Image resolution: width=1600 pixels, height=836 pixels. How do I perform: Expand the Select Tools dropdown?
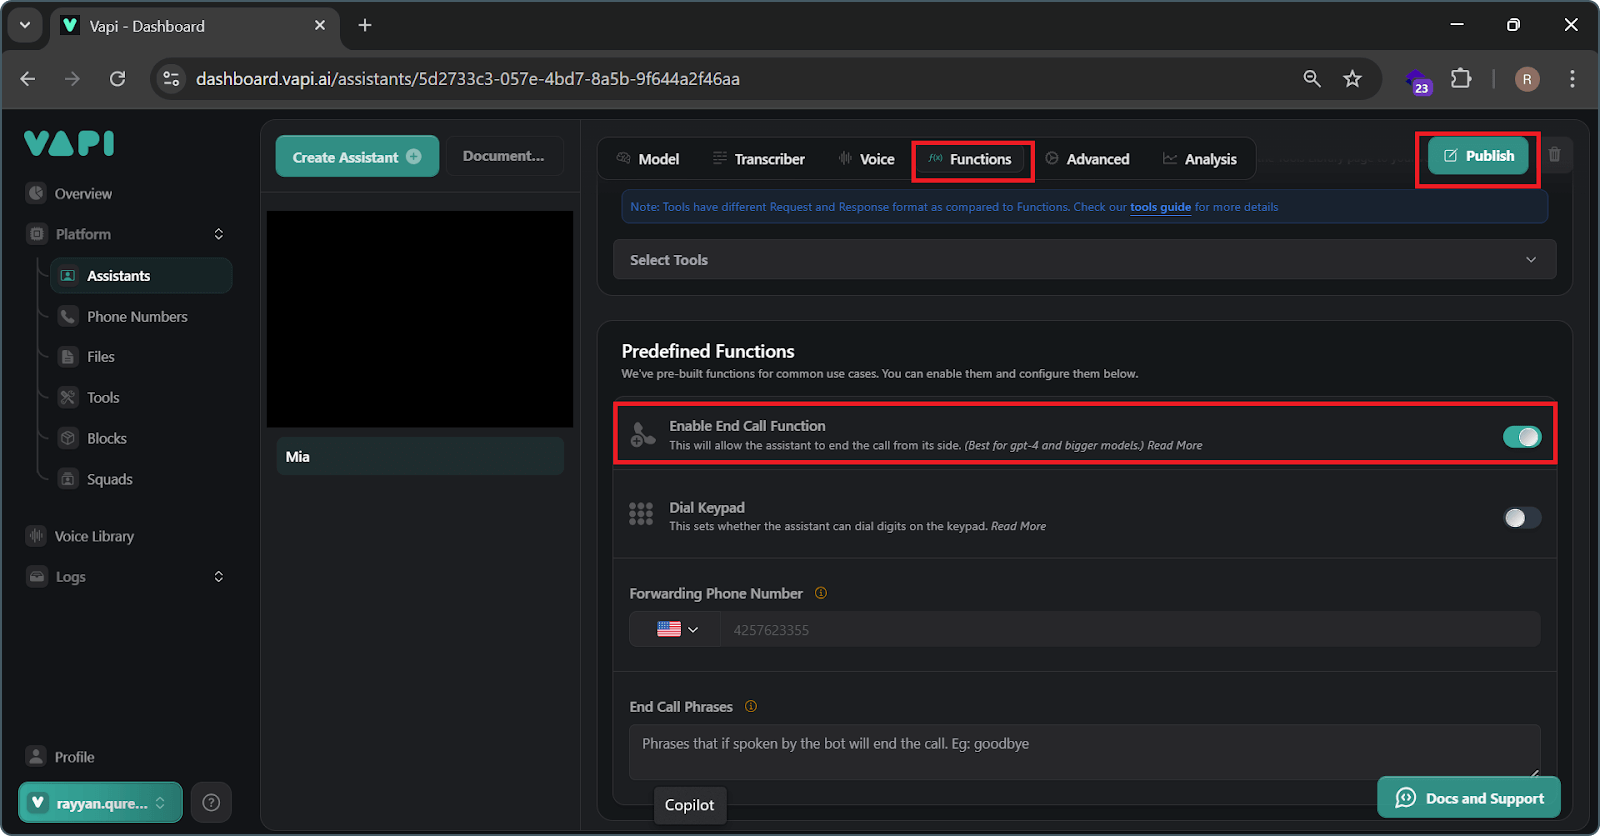pos(1084,260)
